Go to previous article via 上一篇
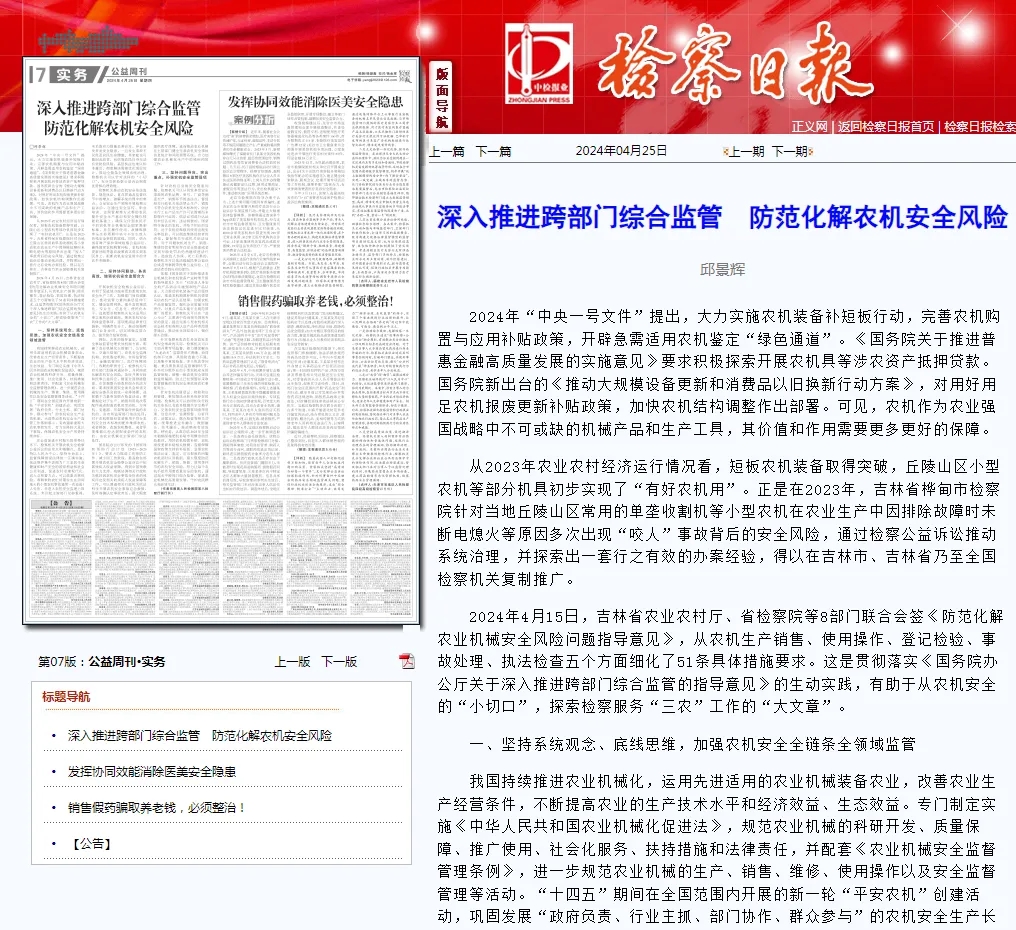The width and height of the screenshot is (1016, 930). pyautogui.click(x=447, y=152)
